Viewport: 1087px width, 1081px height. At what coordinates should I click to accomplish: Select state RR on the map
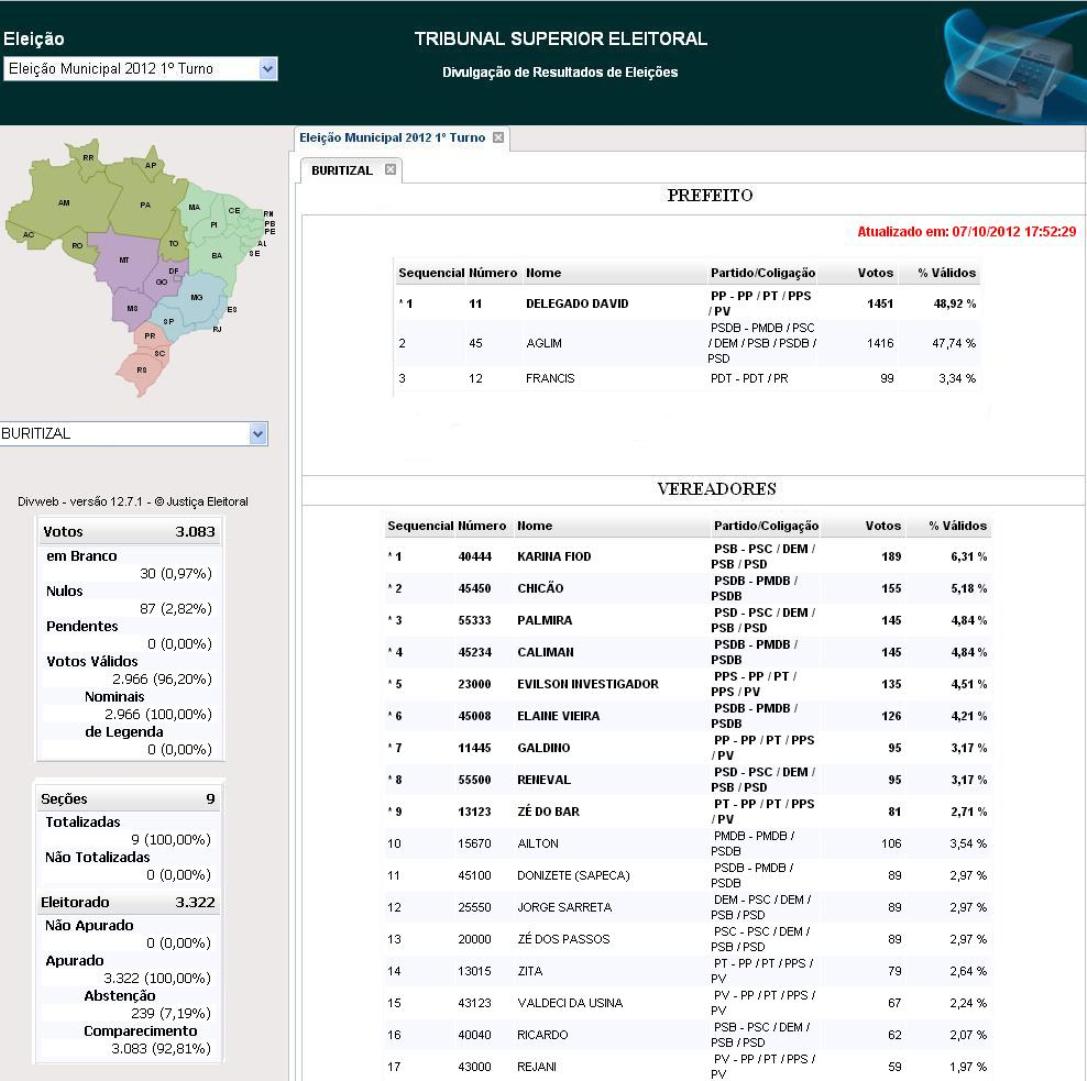pyautogui.click(x=88, y=157)
